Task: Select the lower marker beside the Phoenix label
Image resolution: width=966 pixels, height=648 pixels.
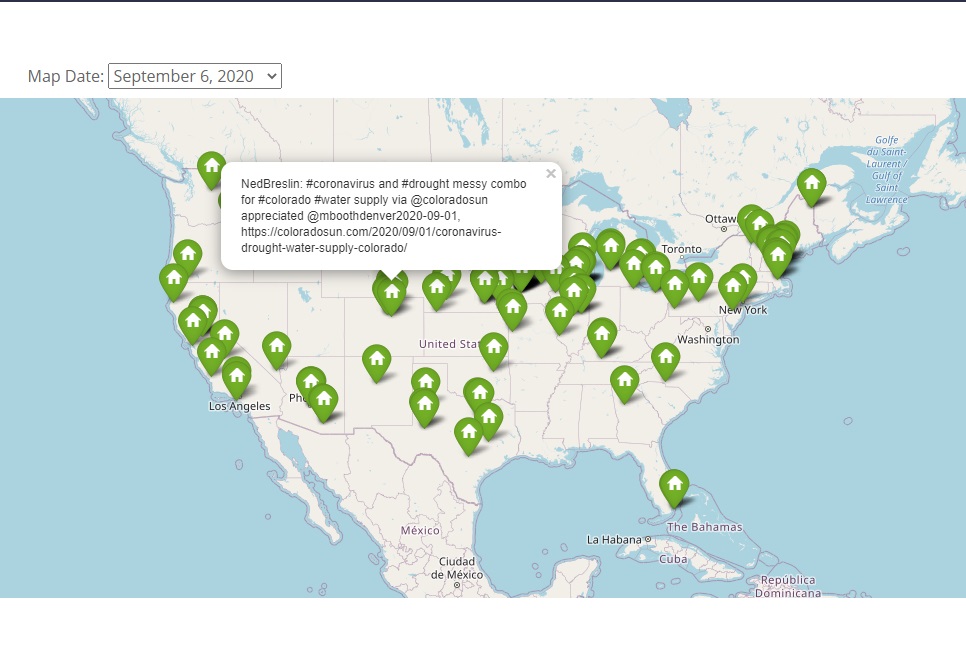Action: coord(323,400)
